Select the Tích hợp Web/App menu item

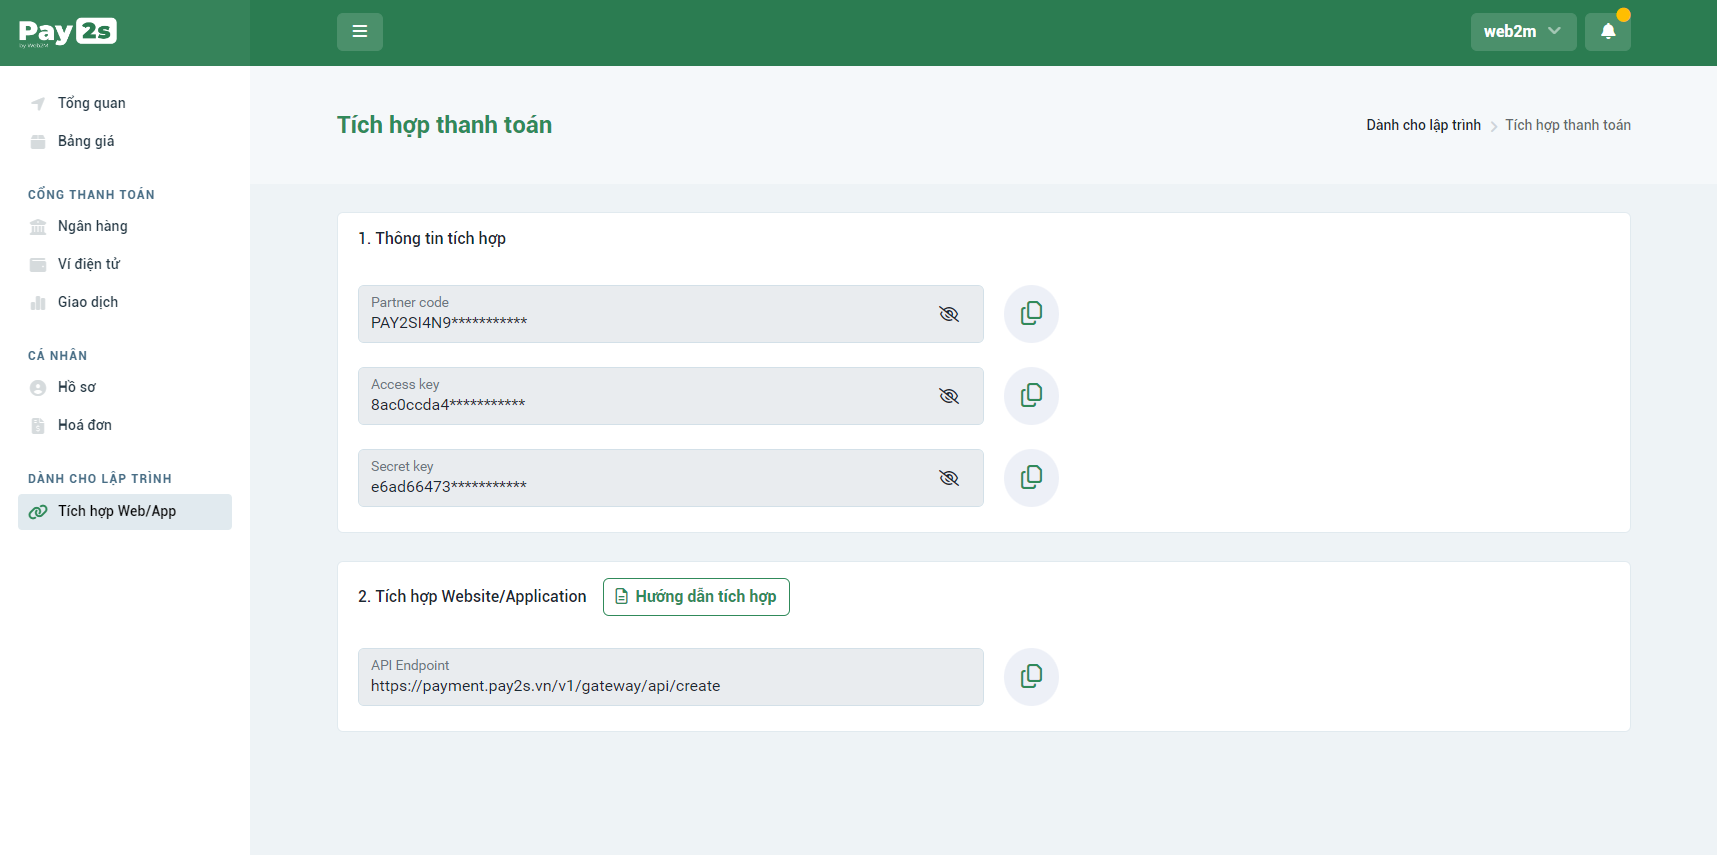point(125,512)
